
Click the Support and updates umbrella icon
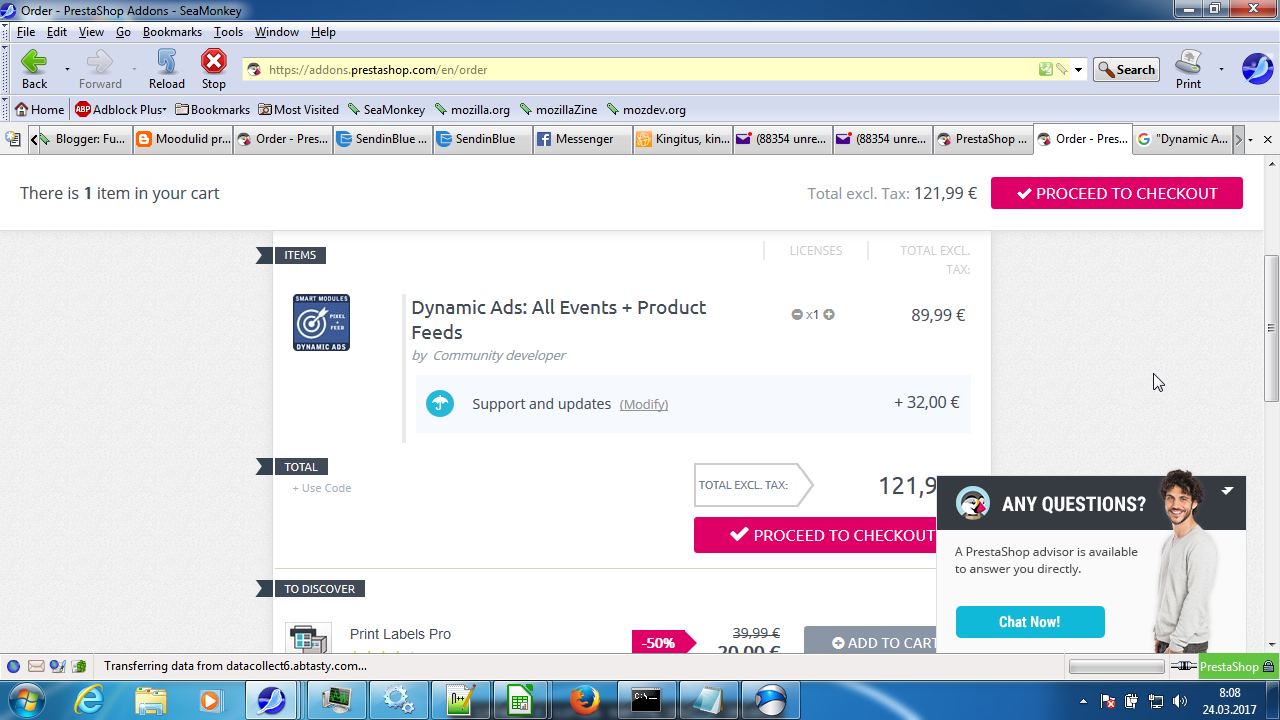coord(440,404)
